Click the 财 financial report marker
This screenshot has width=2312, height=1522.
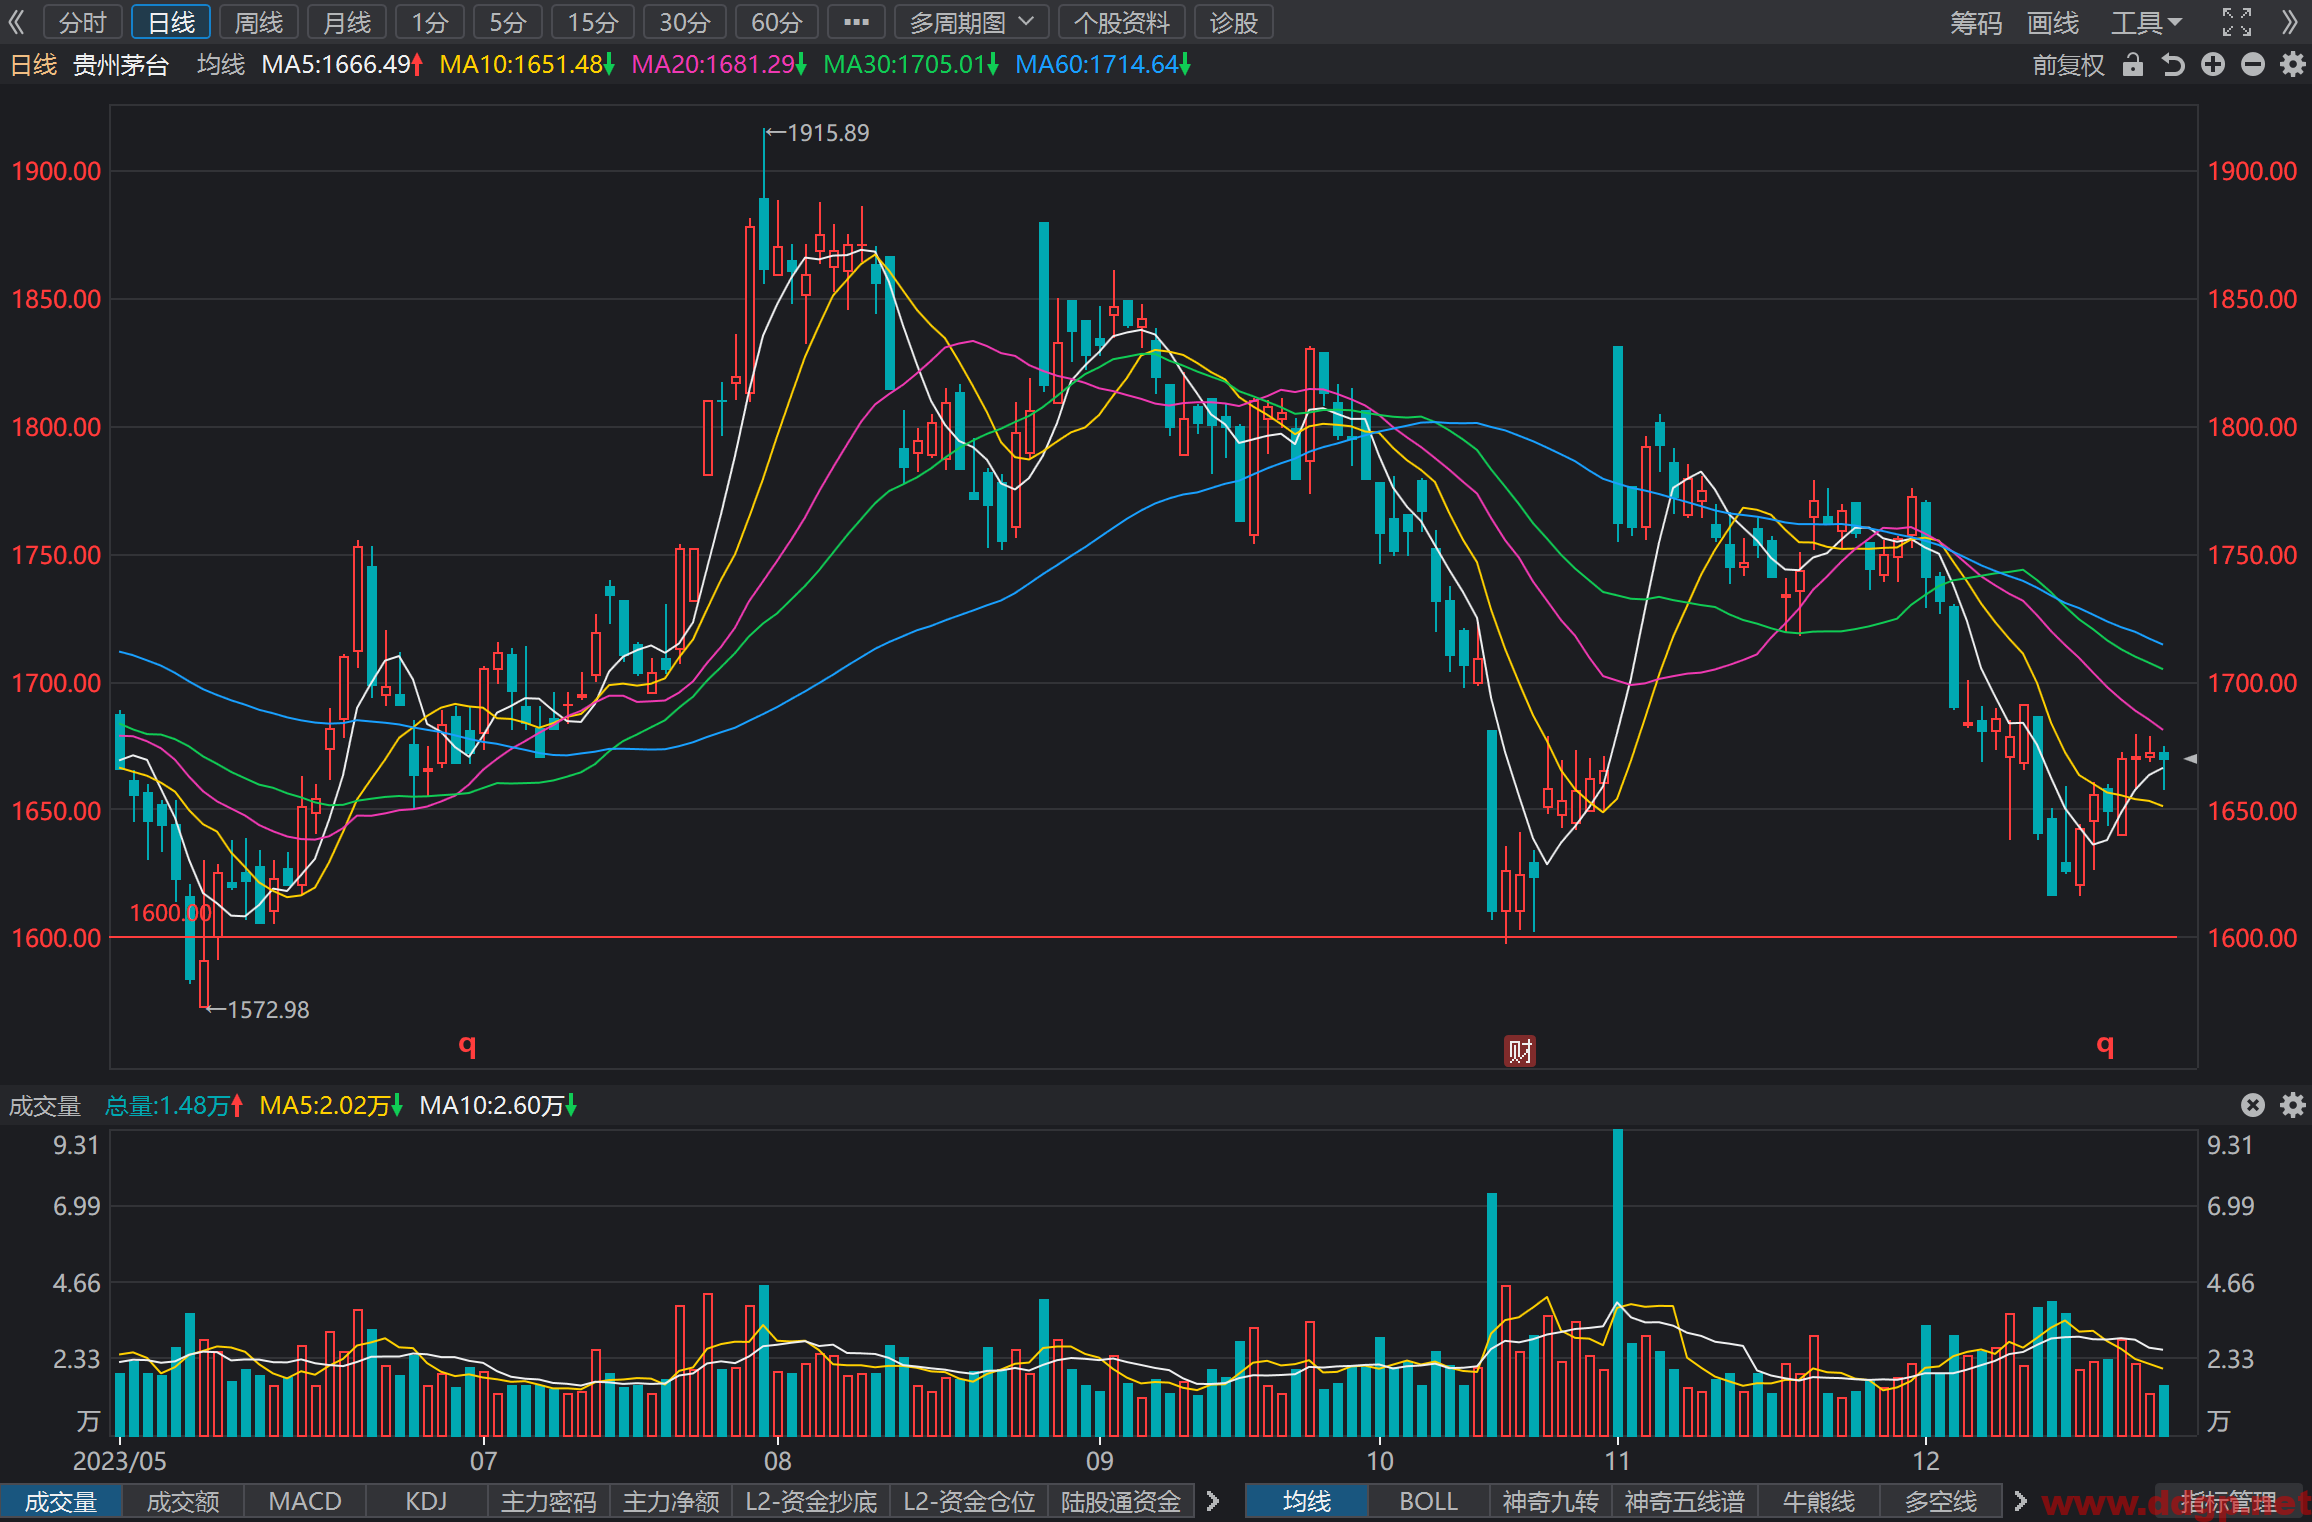pyautogui.click(x=1520, y=1051)
